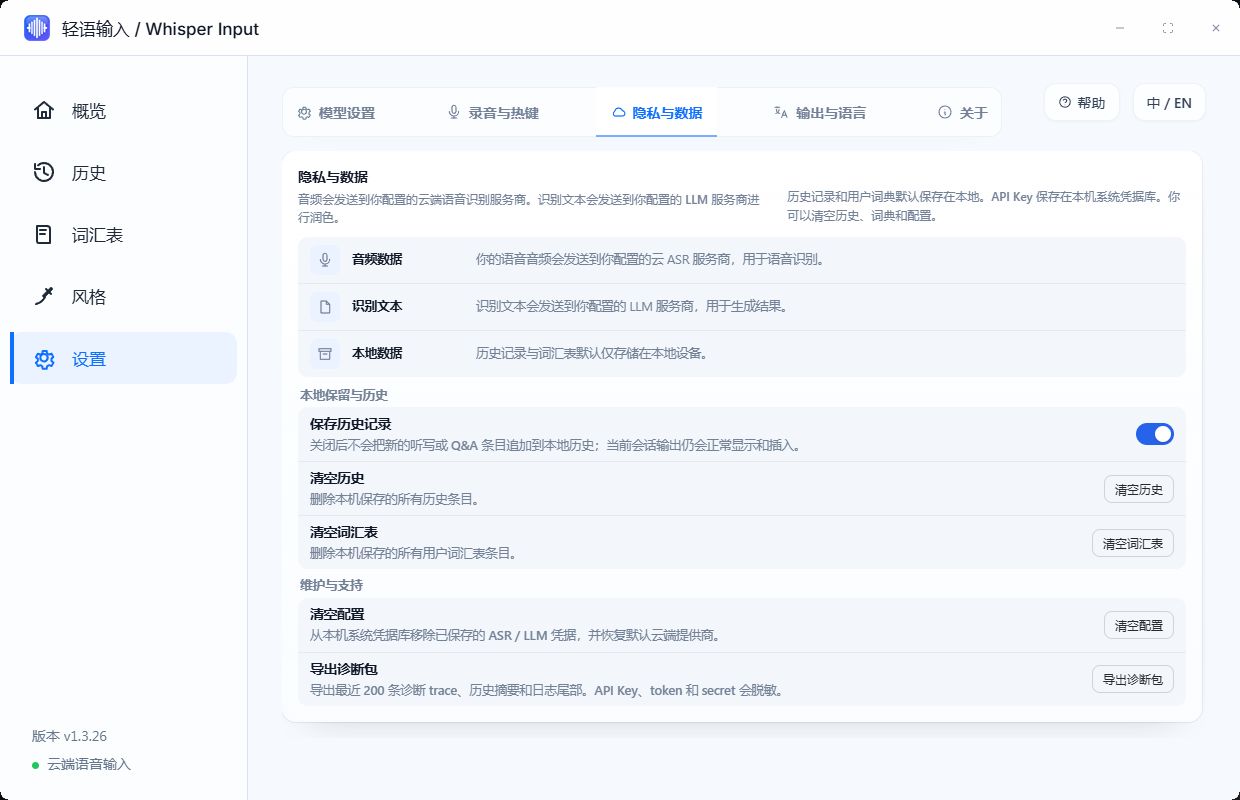Viewport: 1240px width, 800px height.
Task: Click the microphone icon in 录音与热键 tab
Action: [454, 112]
